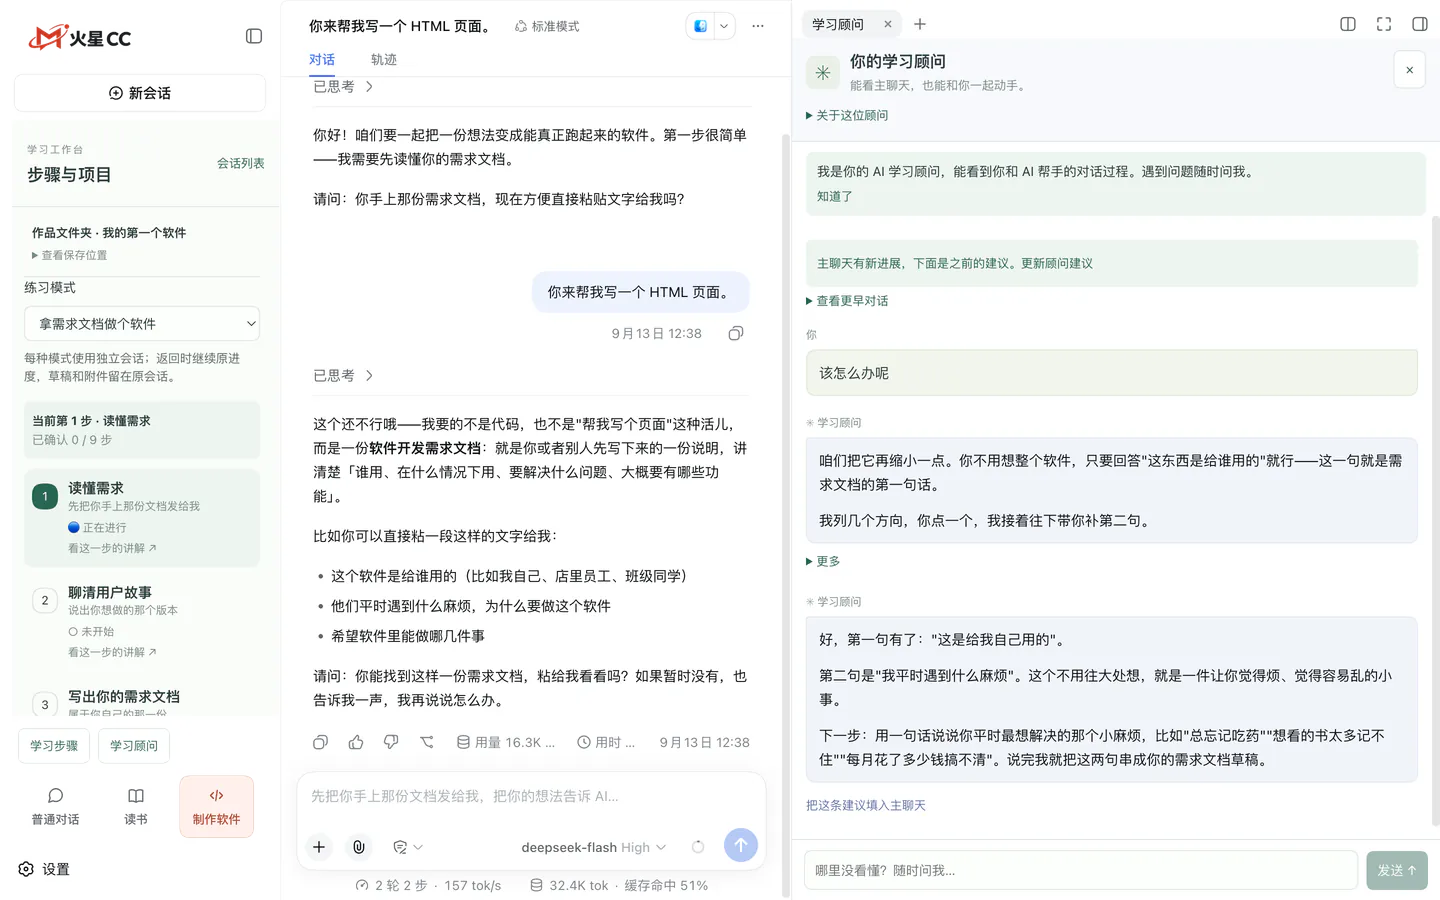Open 看这一步的讲解 under 聊清用户故事
The image size is (1440, 900).
click(x=112, y=652)
